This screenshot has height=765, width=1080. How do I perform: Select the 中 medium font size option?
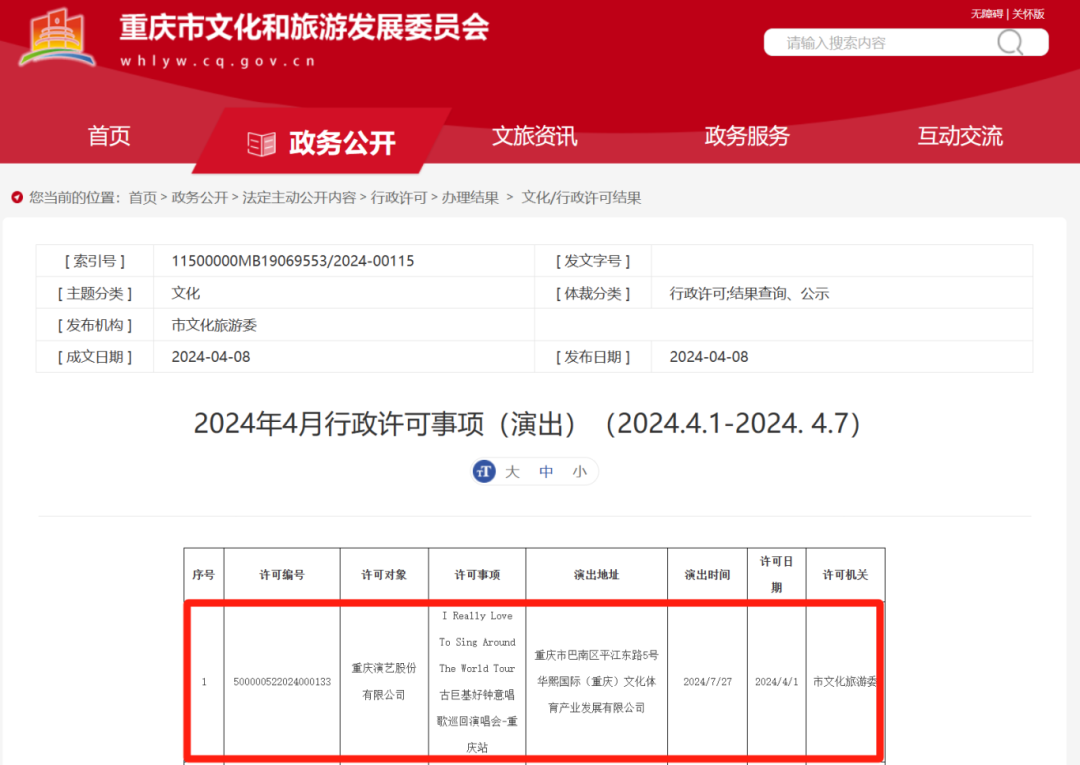(x=545, y=471)
